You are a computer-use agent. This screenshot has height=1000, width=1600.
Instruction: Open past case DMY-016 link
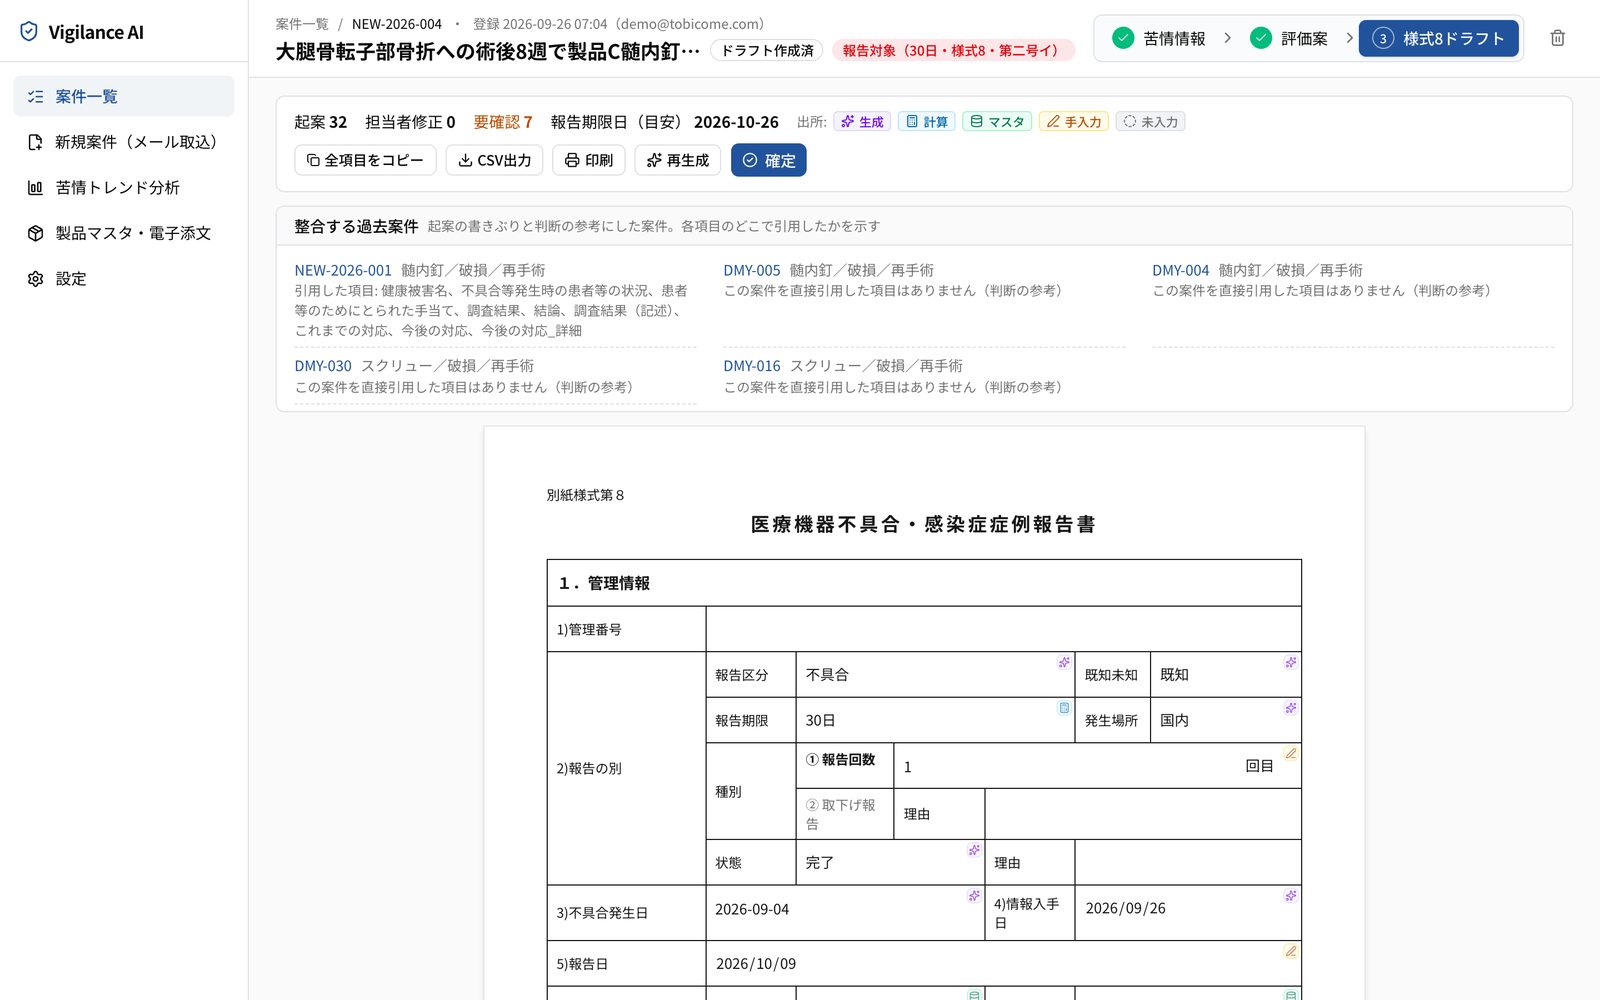pos(752,366)
